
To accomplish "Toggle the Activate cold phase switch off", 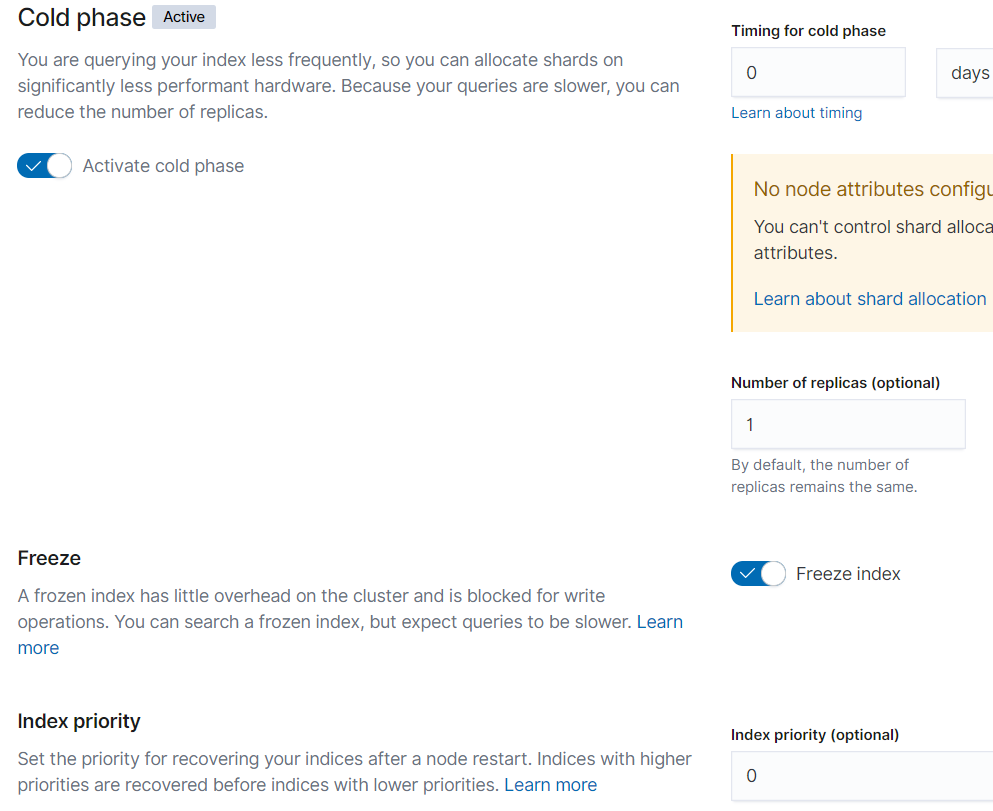I will pos(45,166).
